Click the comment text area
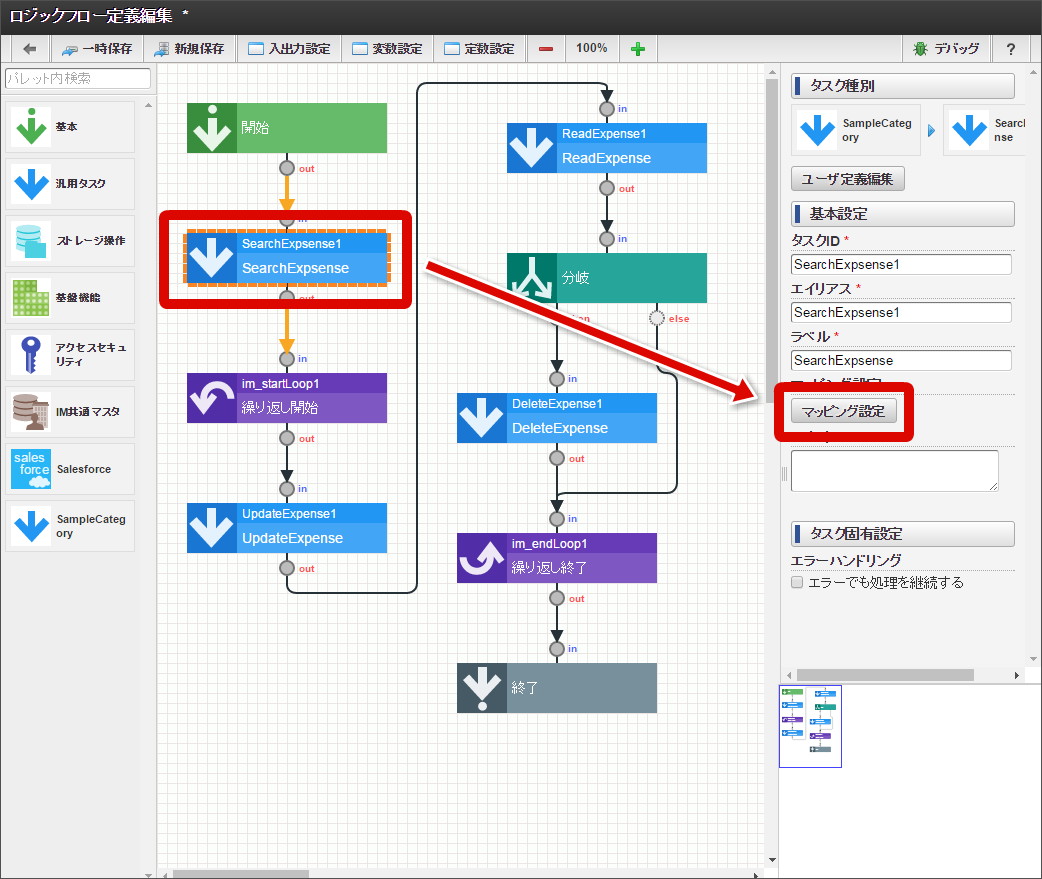1042x879 pixels. pyautogui.click(x=894, y=471)
